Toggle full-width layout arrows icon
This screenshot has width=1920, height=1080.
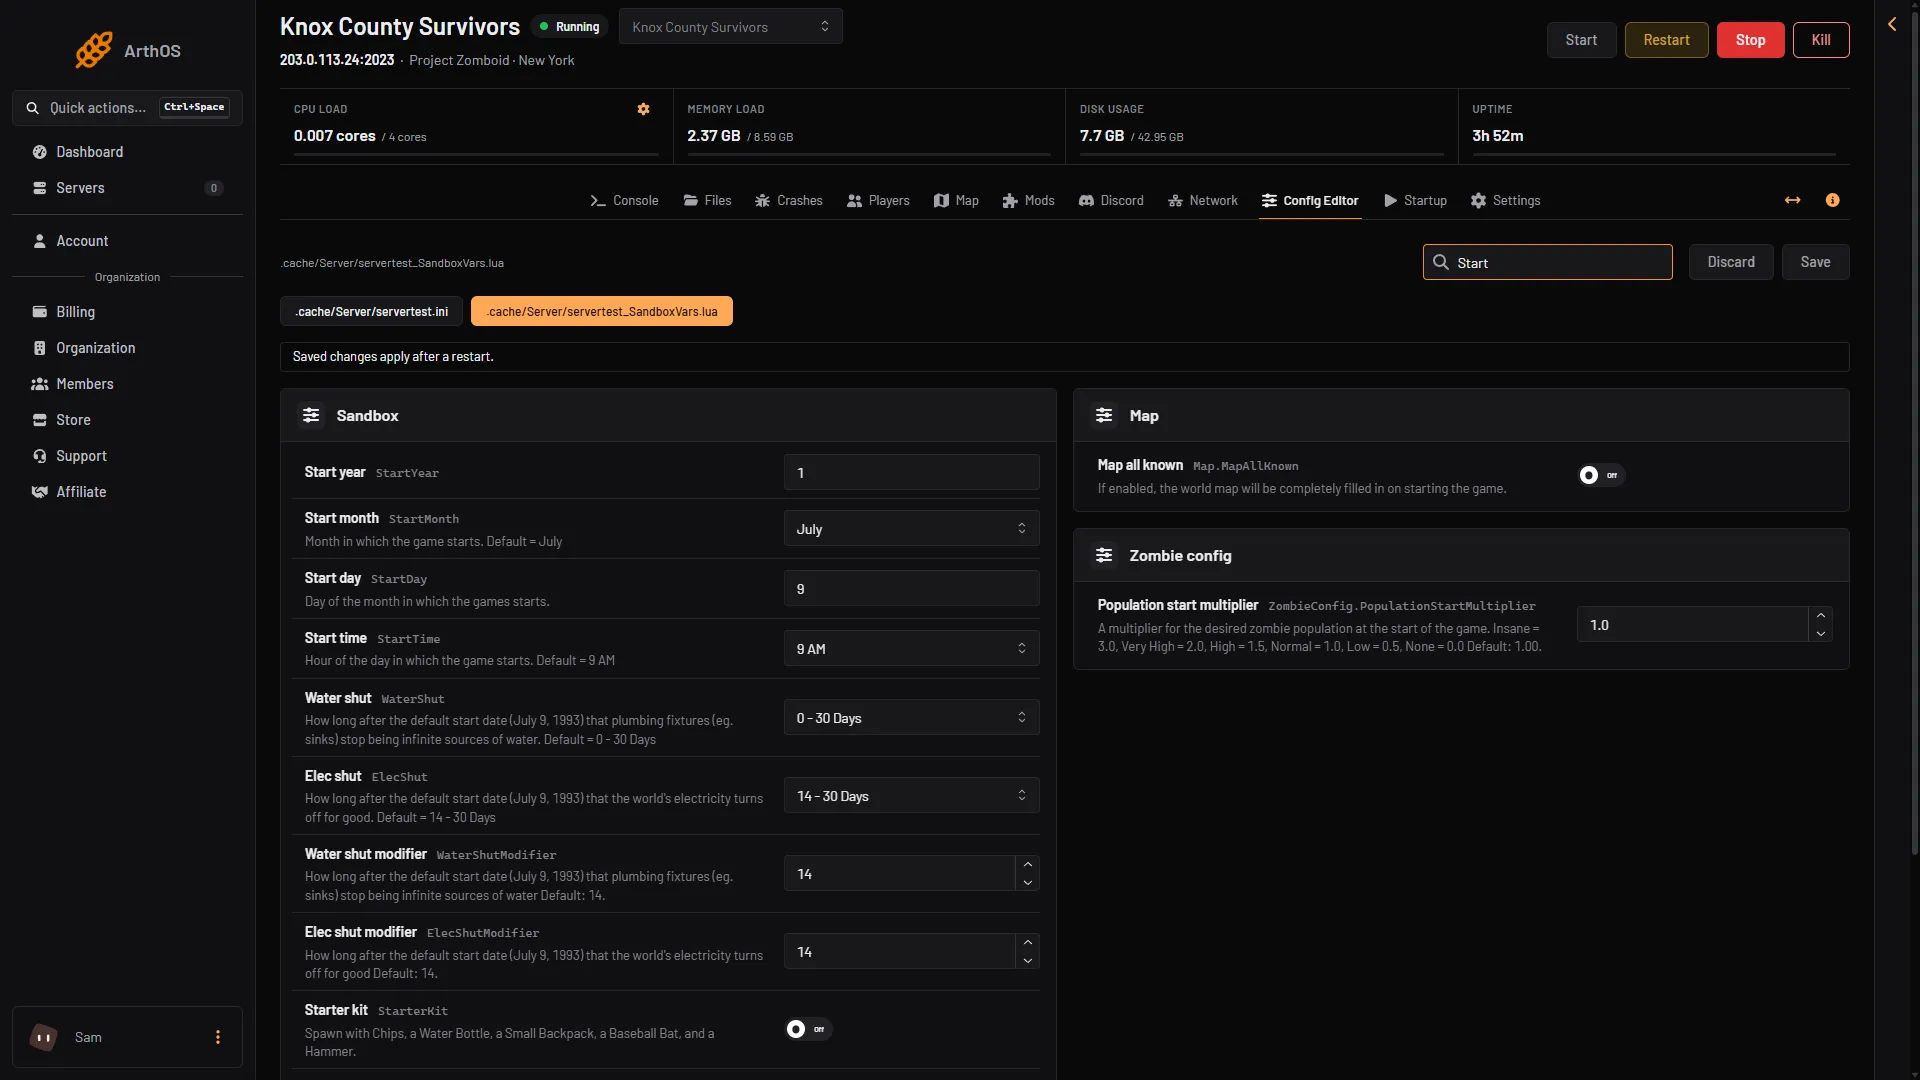coord(1792,200)
